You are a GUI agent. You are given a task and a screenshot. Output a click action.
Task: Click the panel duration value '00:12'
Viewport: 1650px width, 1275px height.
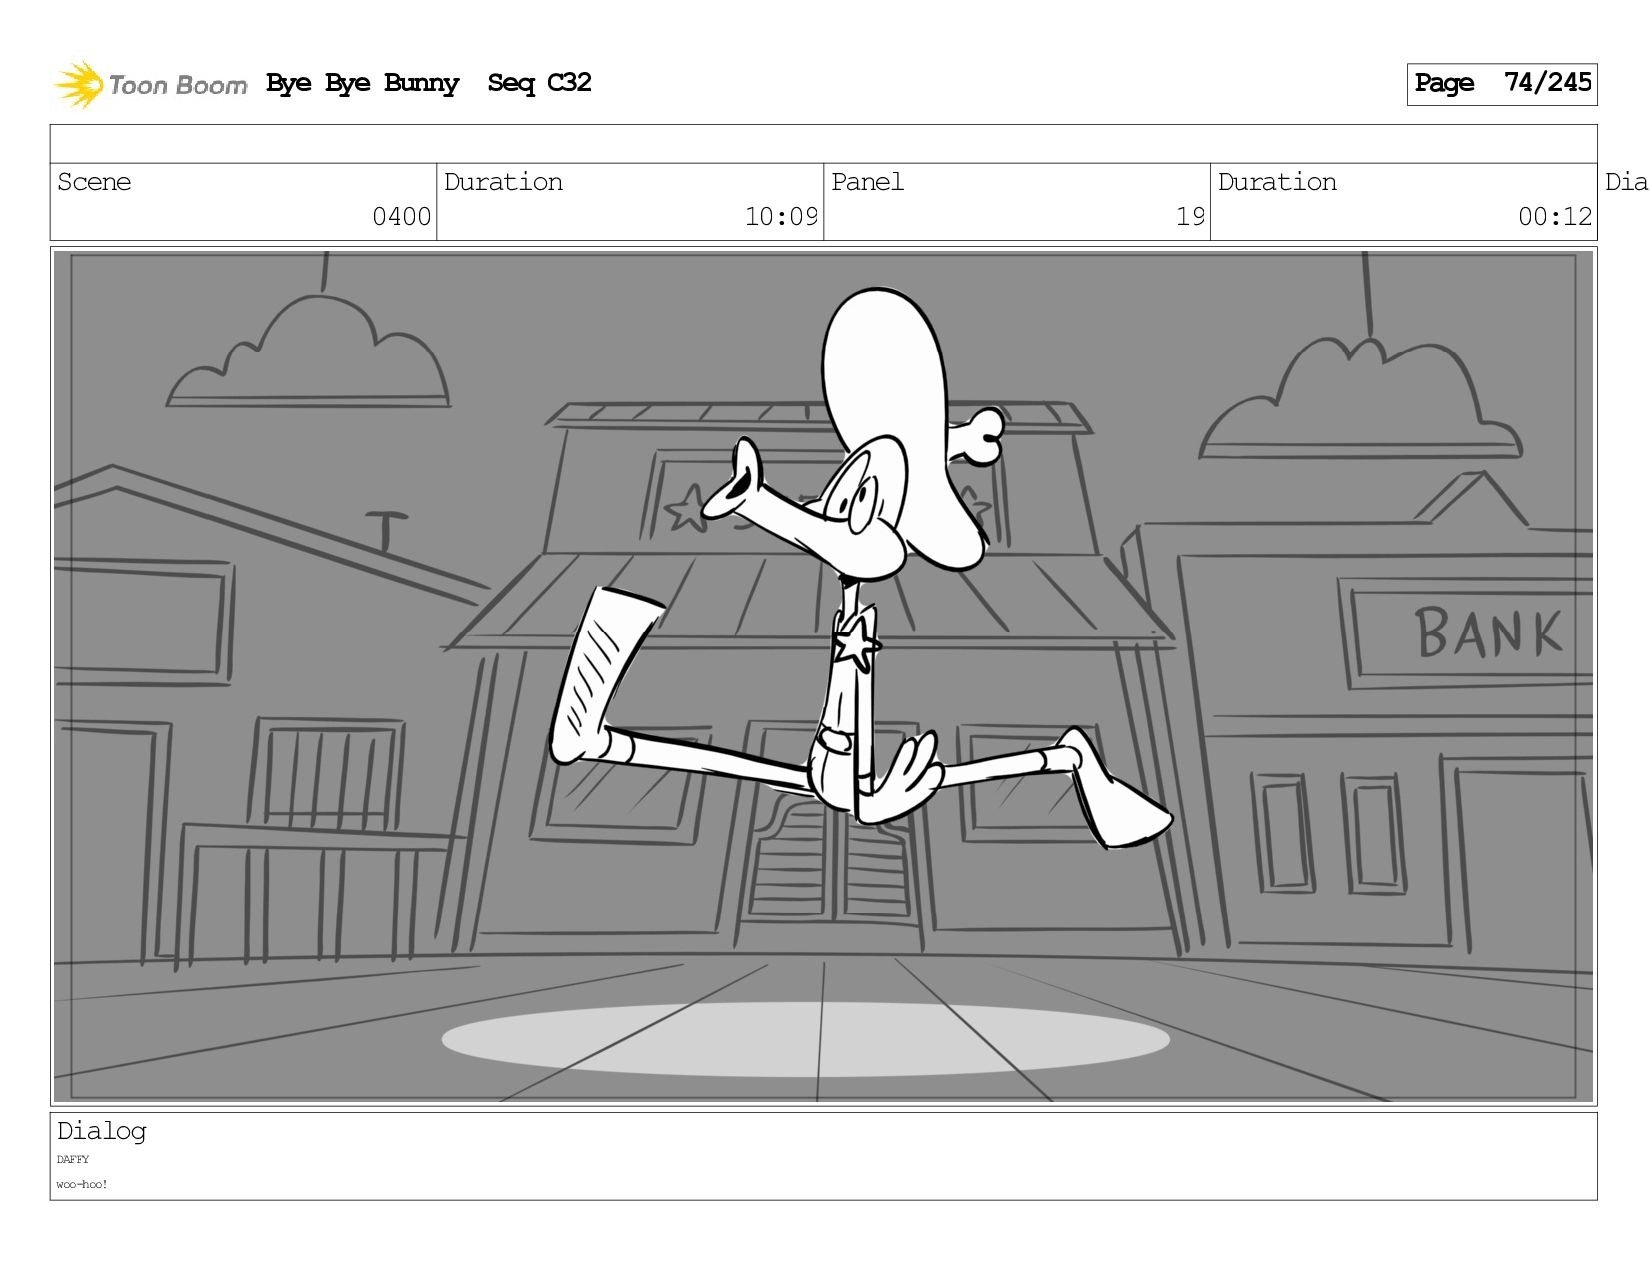(x=1555, y=217)
